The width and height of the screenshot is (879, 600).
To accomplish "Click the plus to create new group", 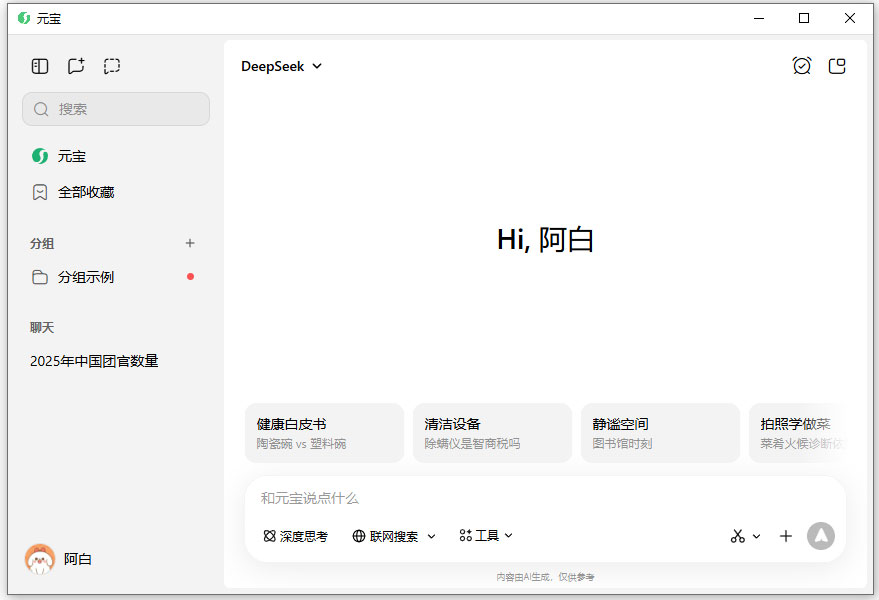I will pyautogui.click(x=190, y=243).
